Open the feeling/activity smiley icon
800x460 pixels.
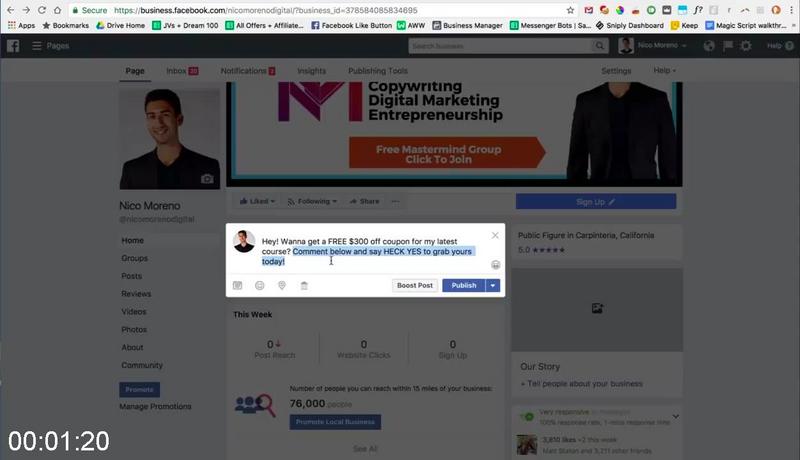click(x=260, y=286)
